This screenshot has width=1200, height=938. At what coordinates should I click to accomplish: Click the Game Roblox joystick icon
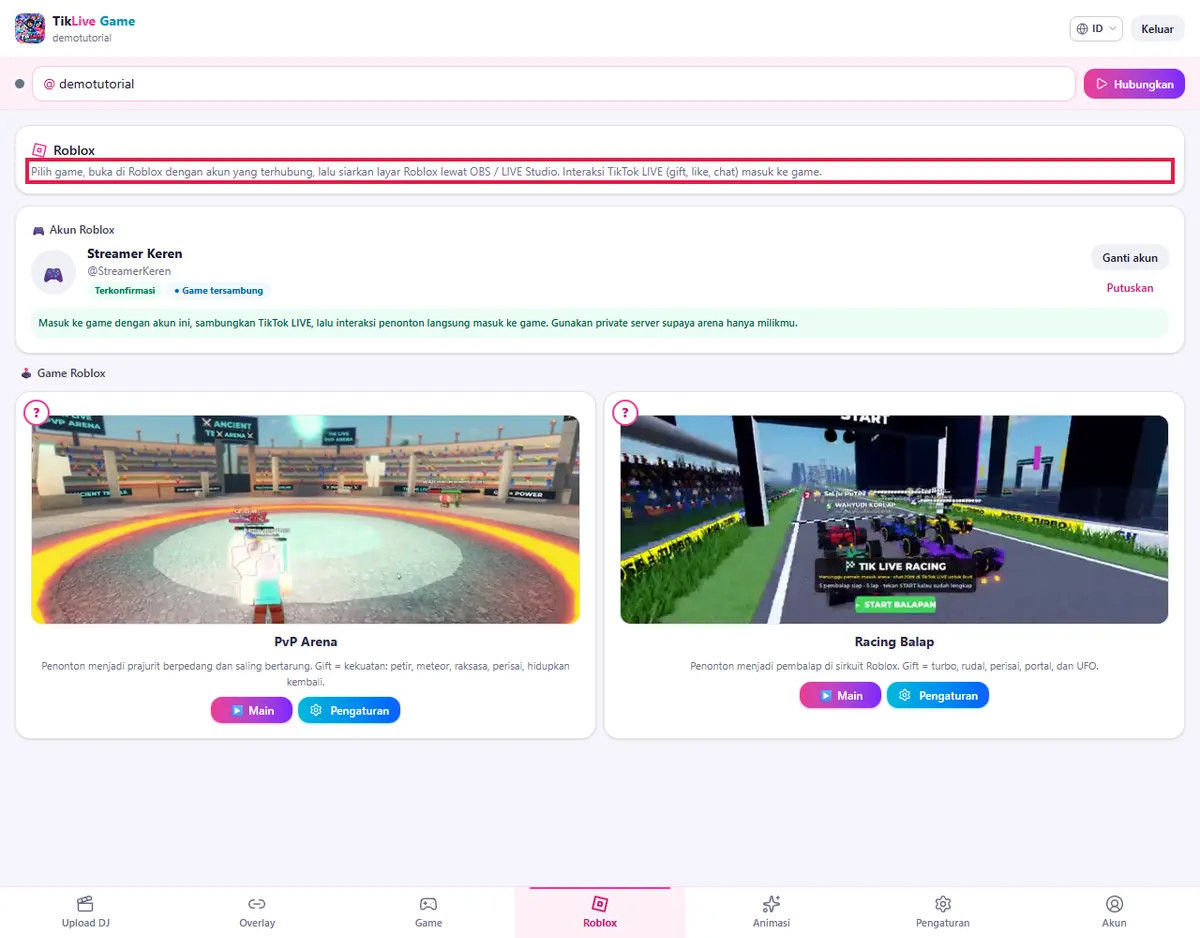(26, 373)
